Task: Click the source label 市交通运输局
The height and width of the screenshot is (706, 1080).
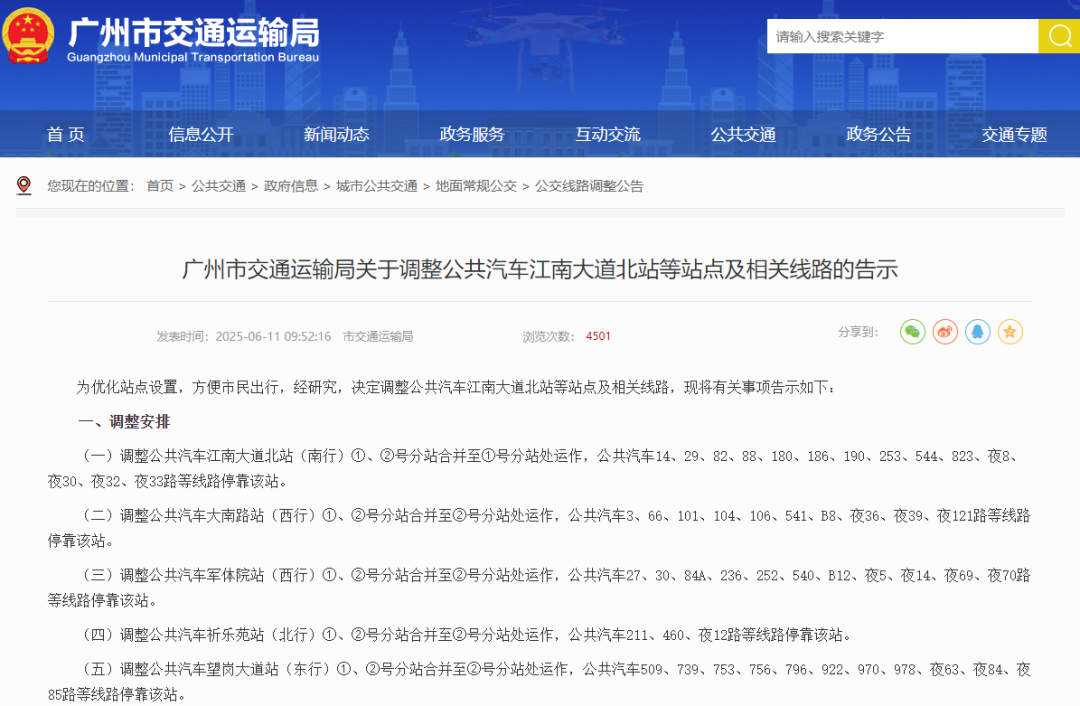Action: (378, 336)
